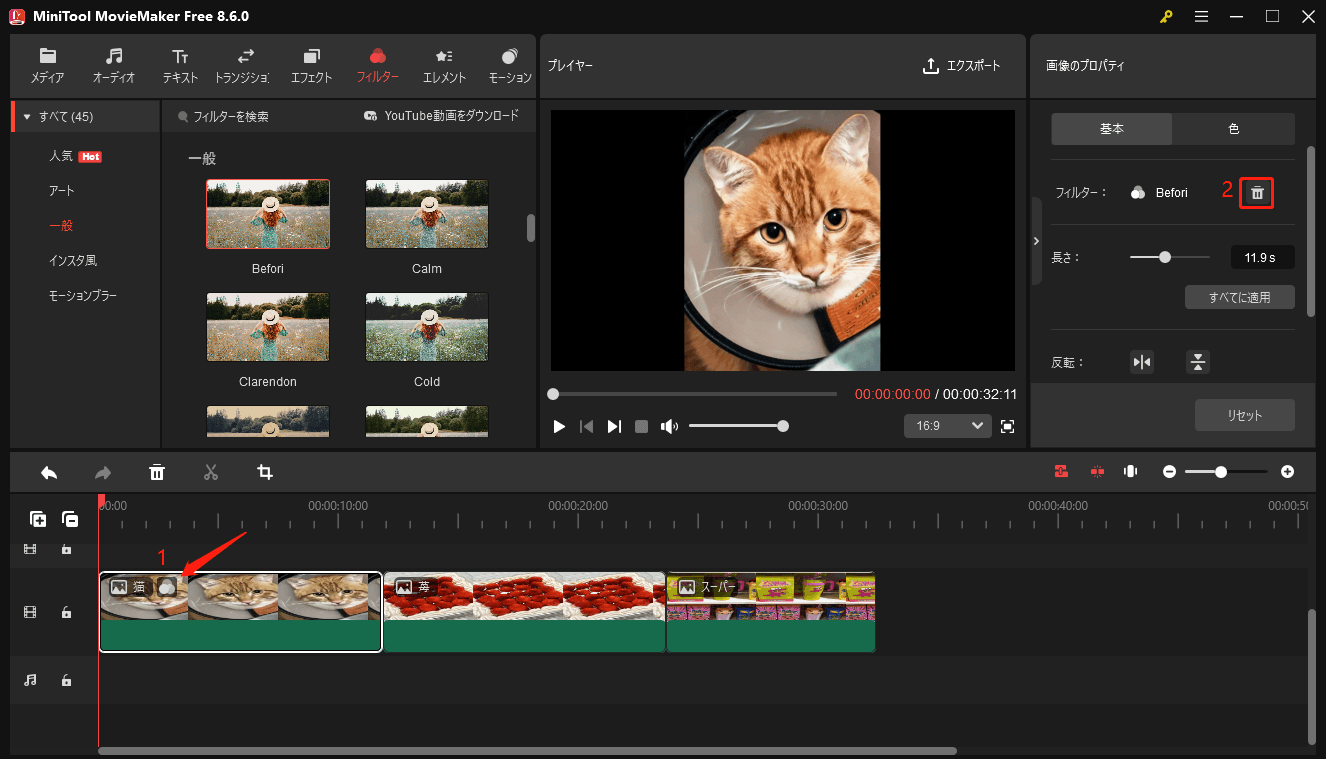
Task: Click the すべてに適用 (Apply to all) button
Action: tap(1239, 296)
